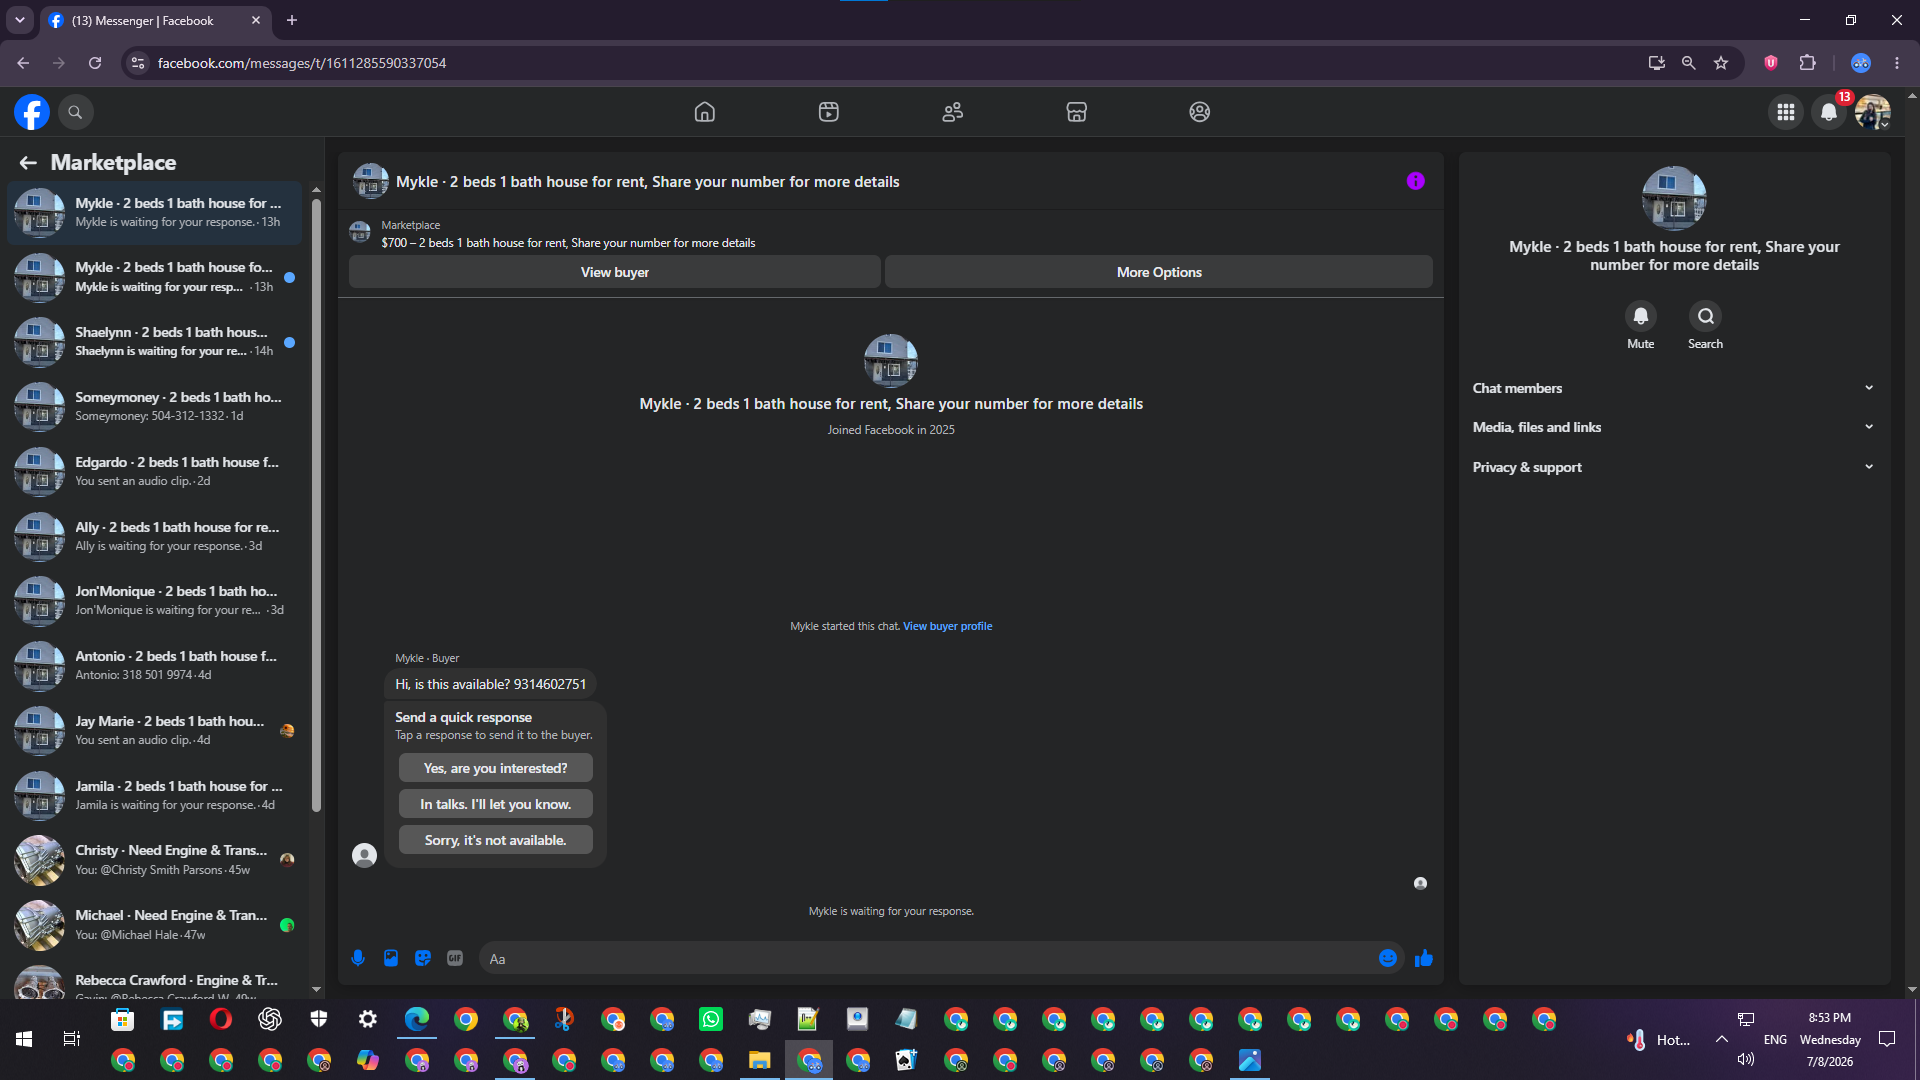The height and width of the screenshot is (1080, 1920).
Task: Mute this chat with the bell icon
Action: tap(1641, 316)
